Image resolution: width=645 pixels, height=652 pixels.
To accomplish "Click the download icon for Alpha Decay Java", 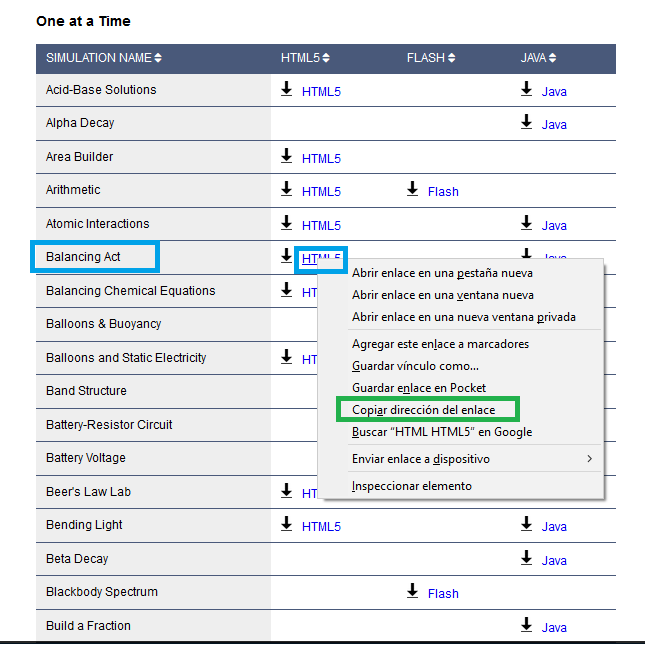I will [x=526, y=123].
